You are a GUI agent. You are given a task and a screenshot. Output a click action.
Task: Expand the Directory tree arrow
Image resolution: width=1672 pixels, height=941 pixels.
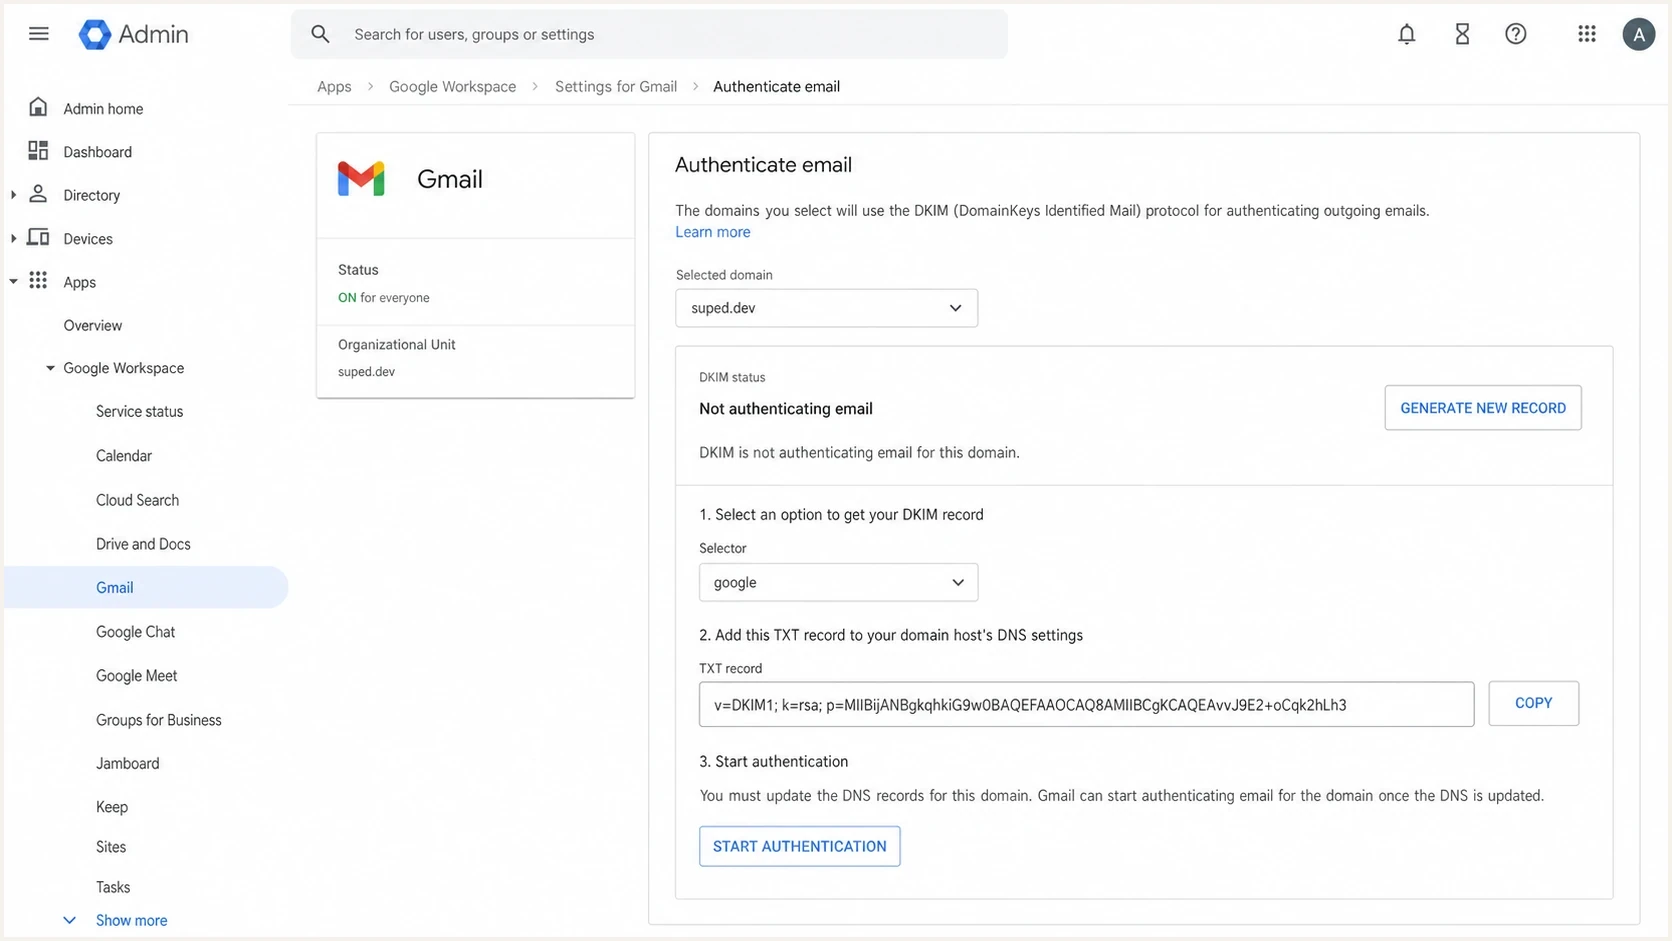[x=13, y=195]
